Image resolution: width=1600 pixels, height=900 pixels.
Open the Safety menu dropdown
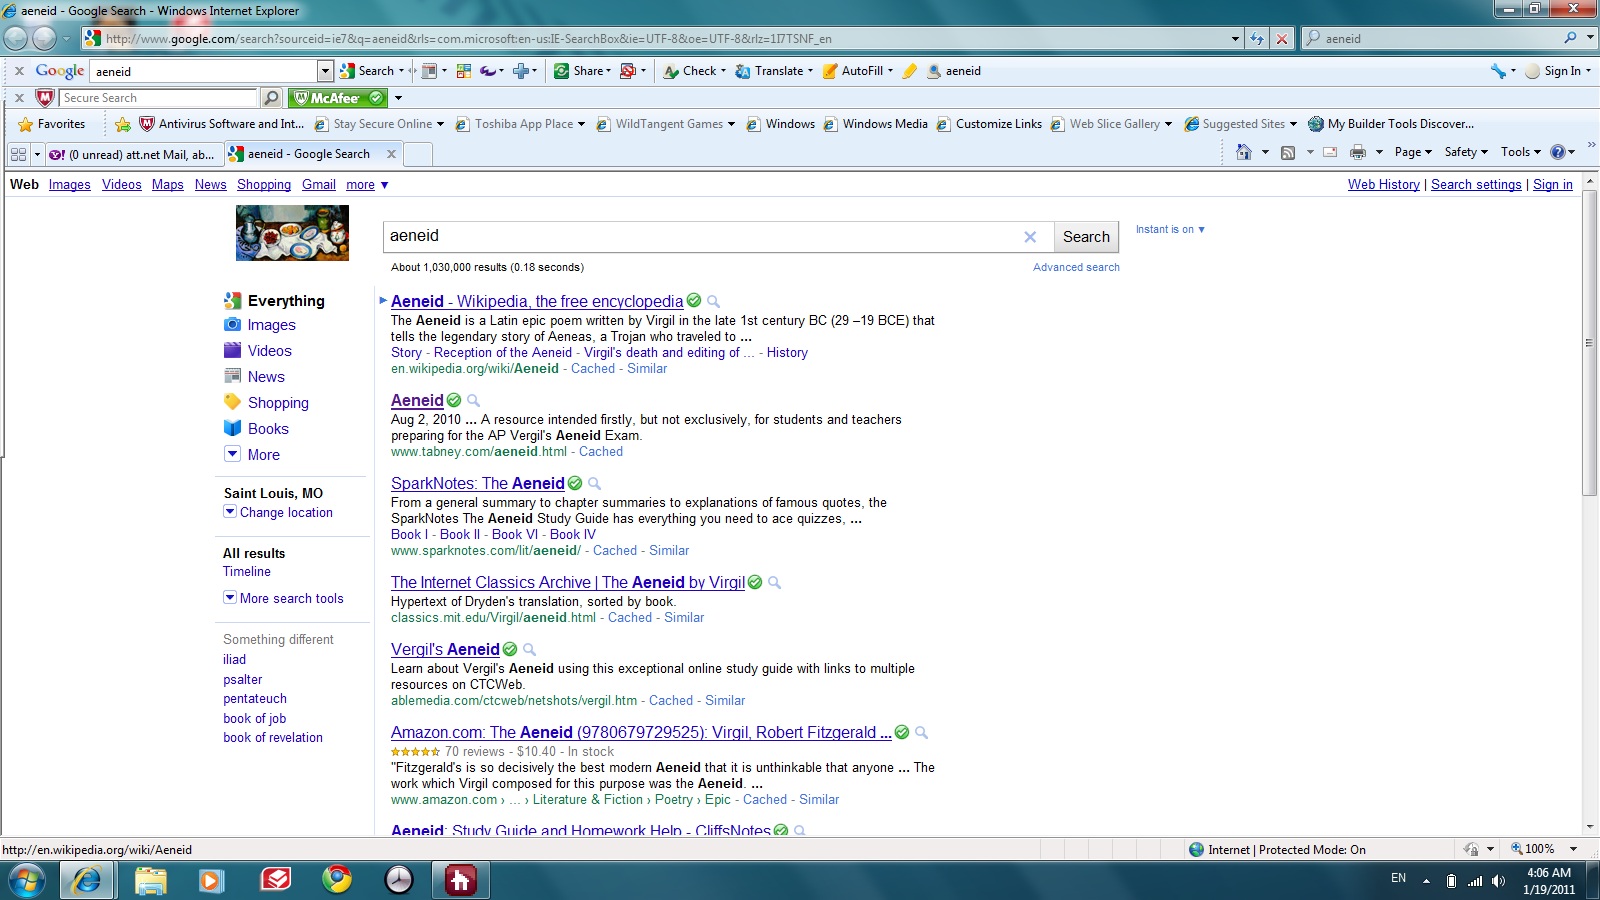1466,152
